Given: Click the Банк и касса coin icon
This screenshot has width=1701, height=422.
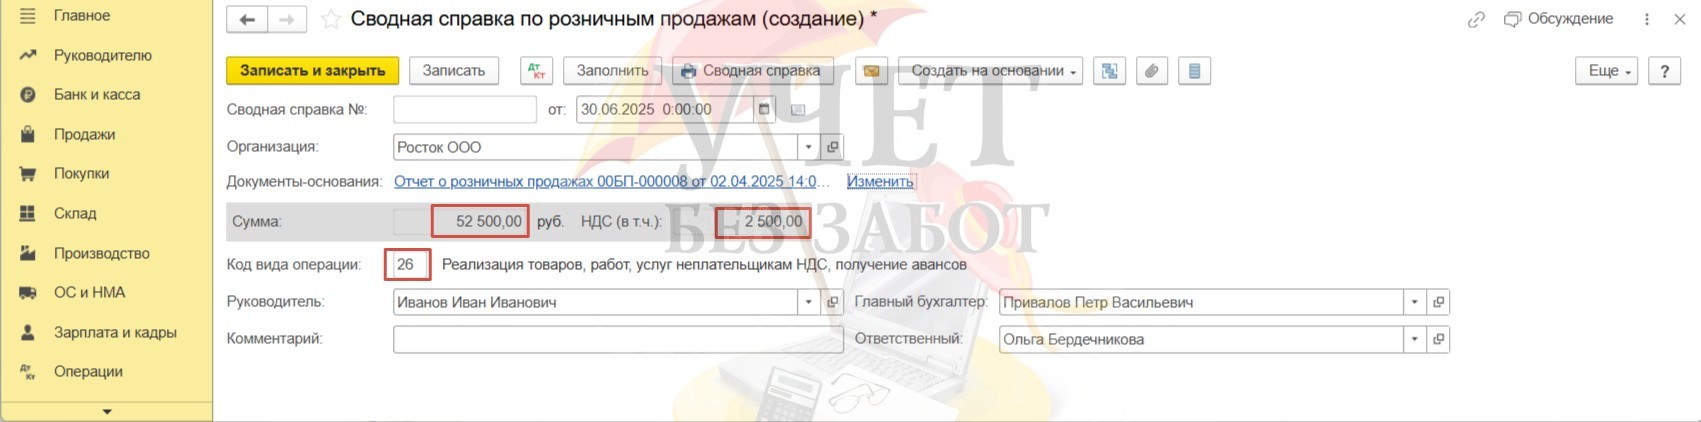Looking at the screenshot, I should point(28,95).
